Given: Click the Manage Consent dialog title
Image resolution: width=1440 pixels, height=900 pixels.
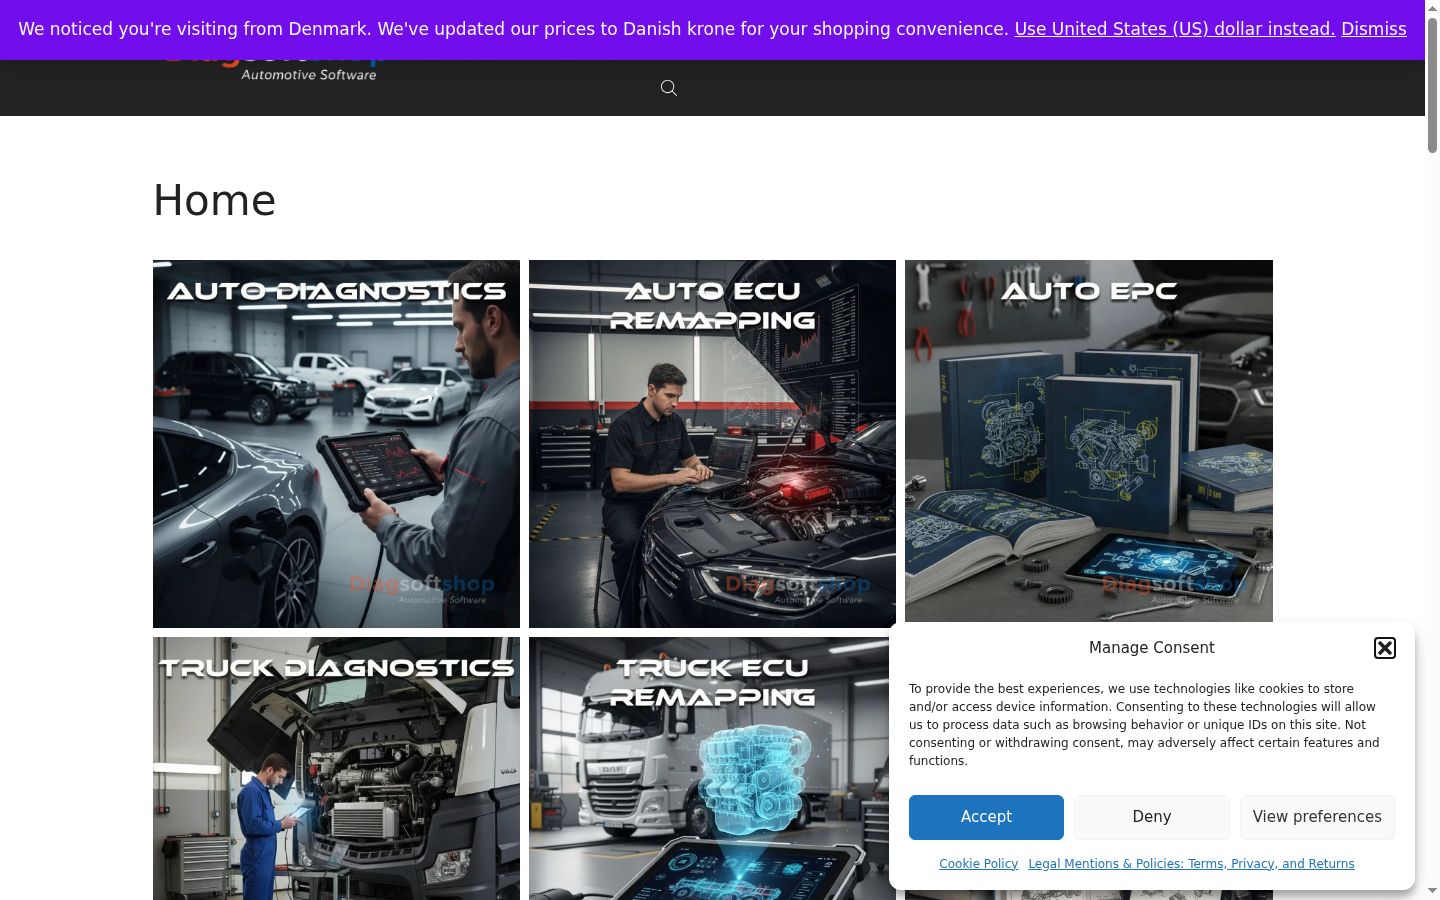Looking at the screenshot, I should [x=1152, y=648].
